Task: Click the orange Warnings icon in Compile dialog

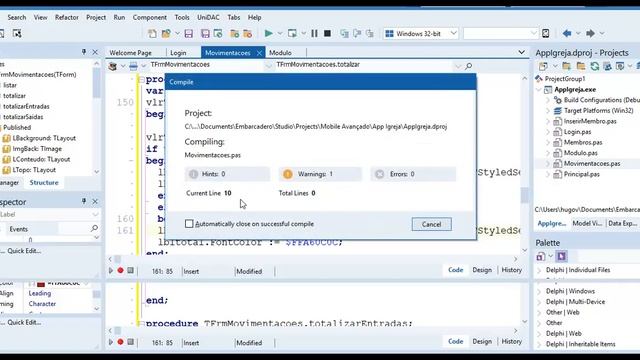Action: point(288,174)
